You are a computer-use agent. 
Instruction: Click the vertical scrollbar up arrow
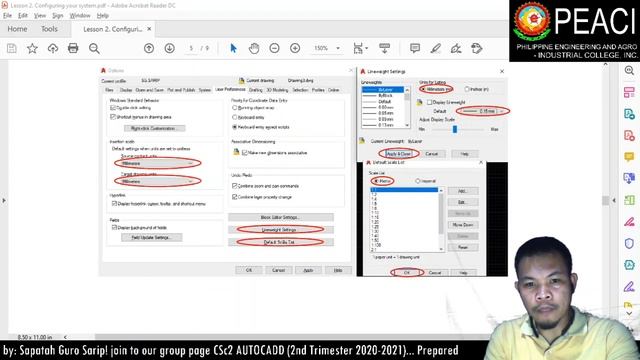tap(606, 64)
